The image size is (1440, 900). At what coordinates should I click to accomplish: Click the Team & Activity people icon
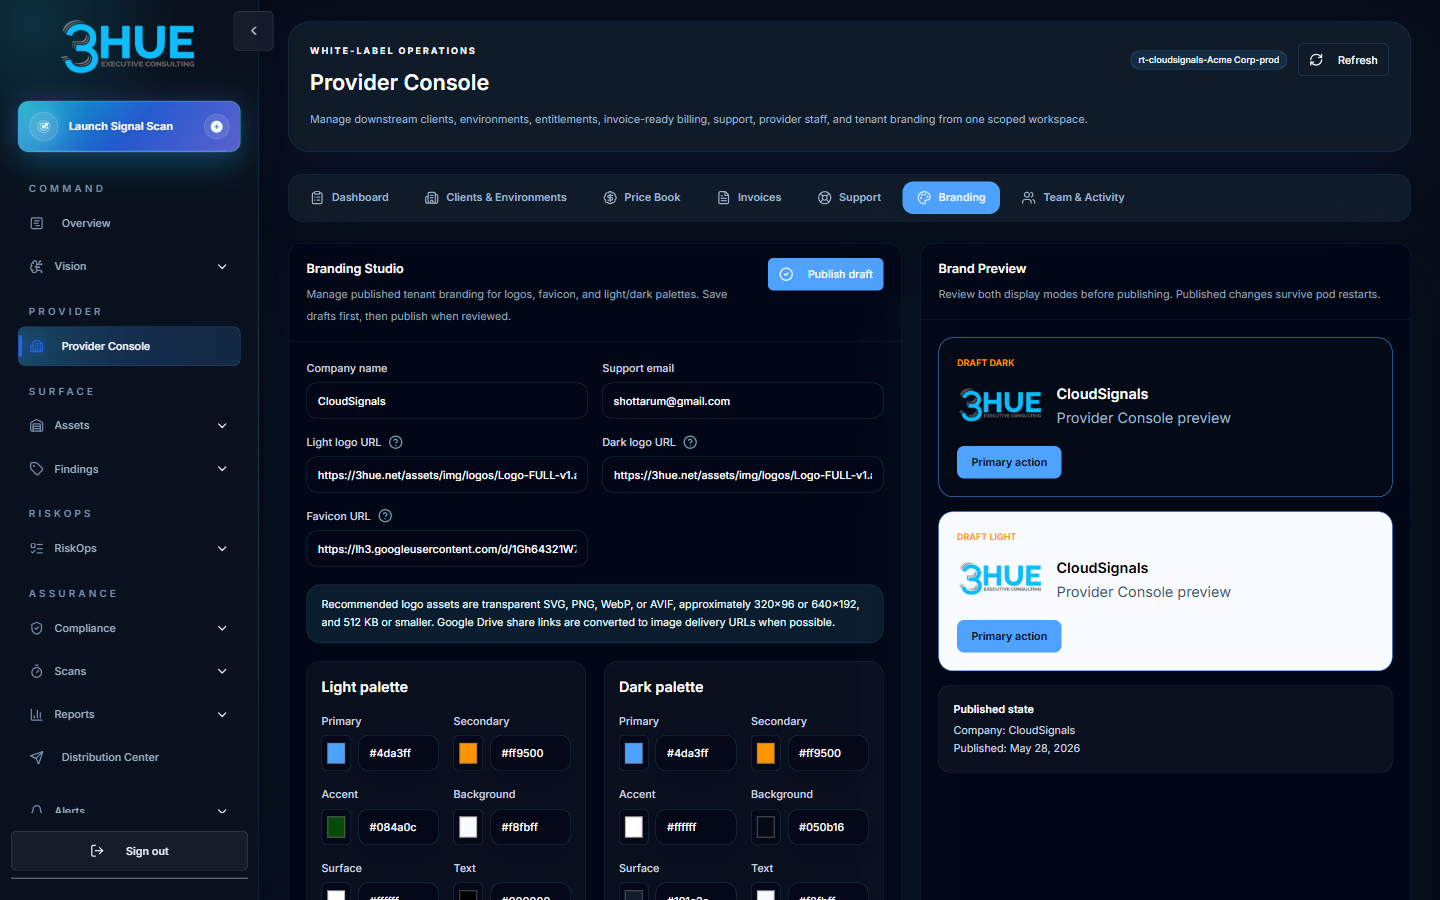coord(1029,198)
